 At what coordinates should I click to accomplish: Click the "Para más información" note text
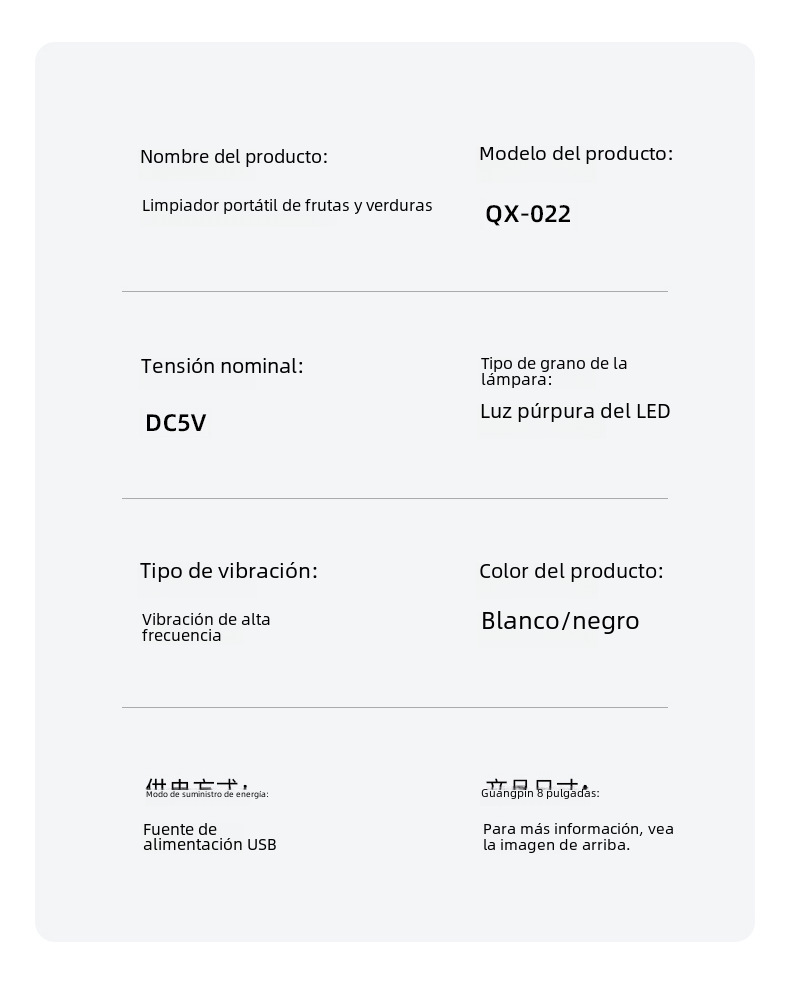(578, 837)
